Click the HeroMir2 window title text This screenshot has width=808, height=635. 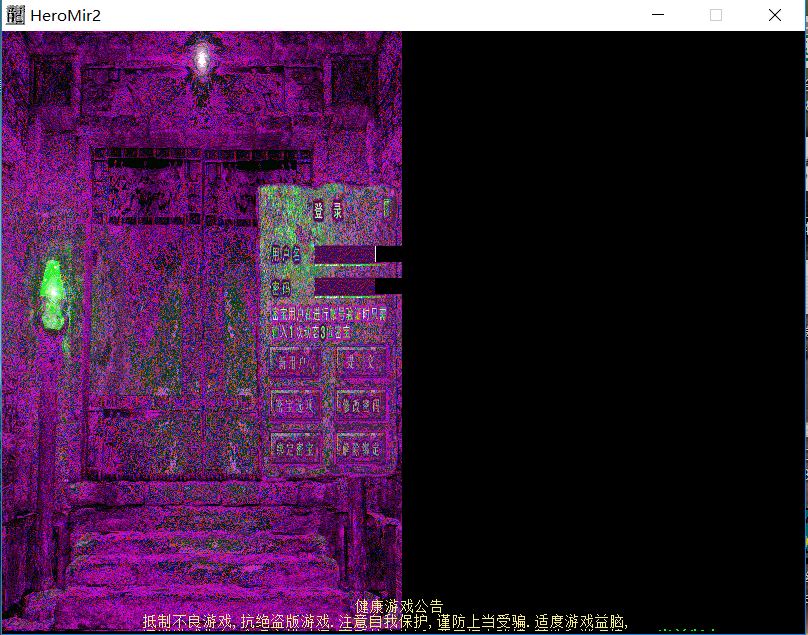[65, 15]
